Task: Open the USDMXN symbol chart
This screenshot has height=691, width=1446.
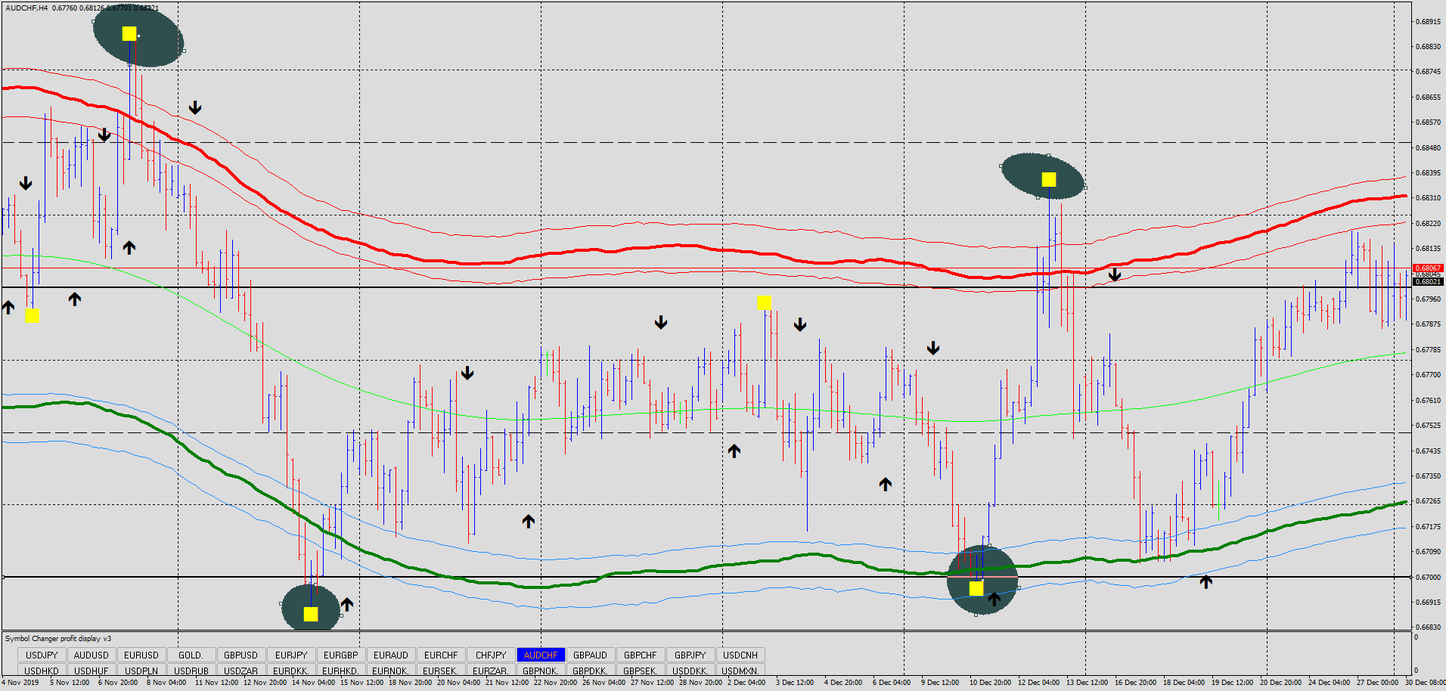Action: tap(742, 670)
